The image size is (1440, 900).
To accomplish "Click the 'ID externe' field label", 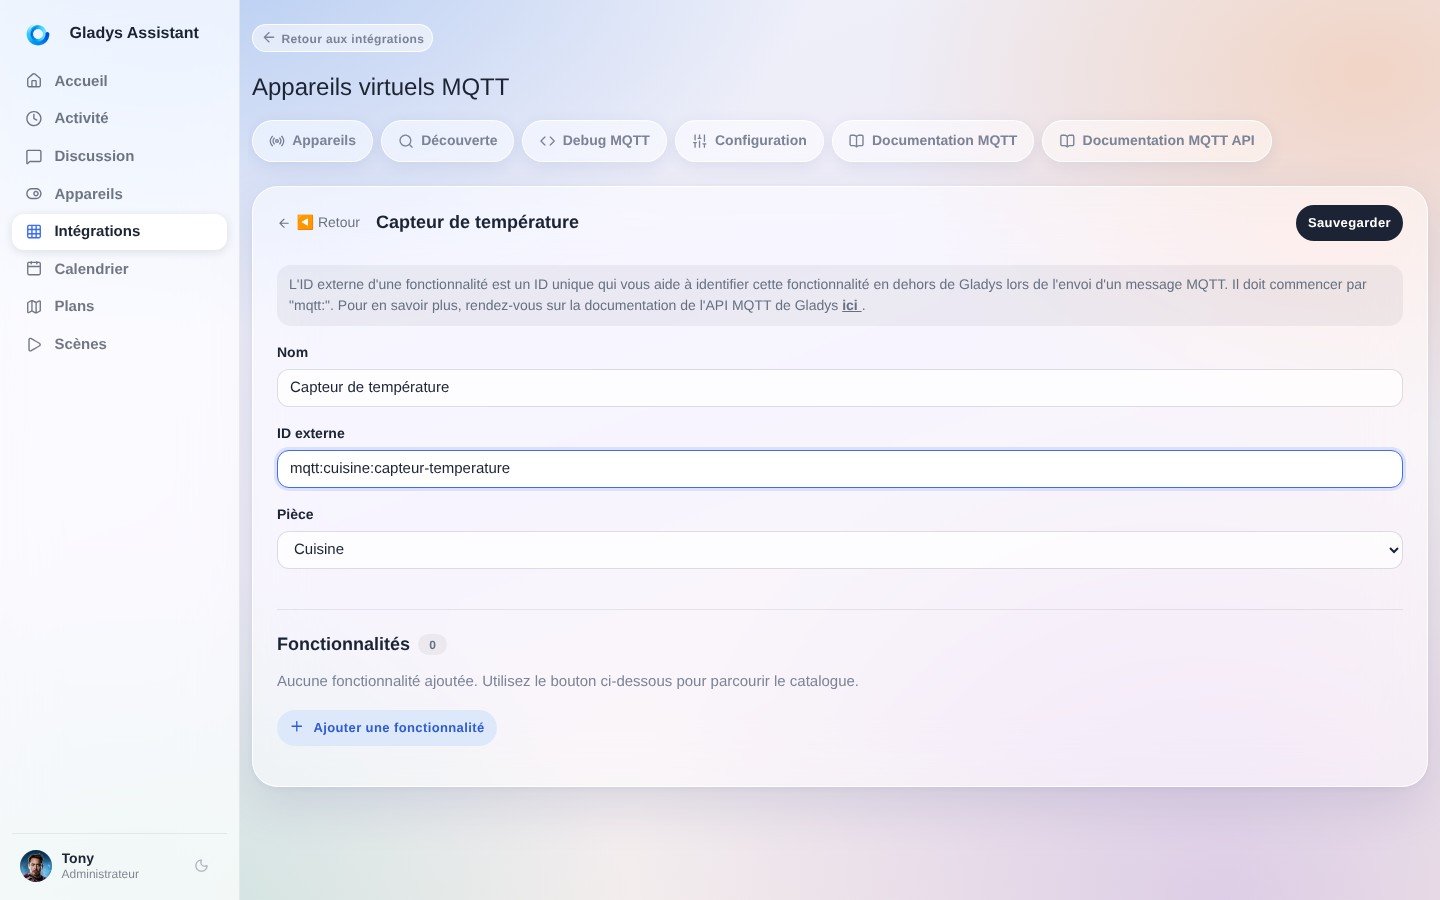I will point(311,433).
